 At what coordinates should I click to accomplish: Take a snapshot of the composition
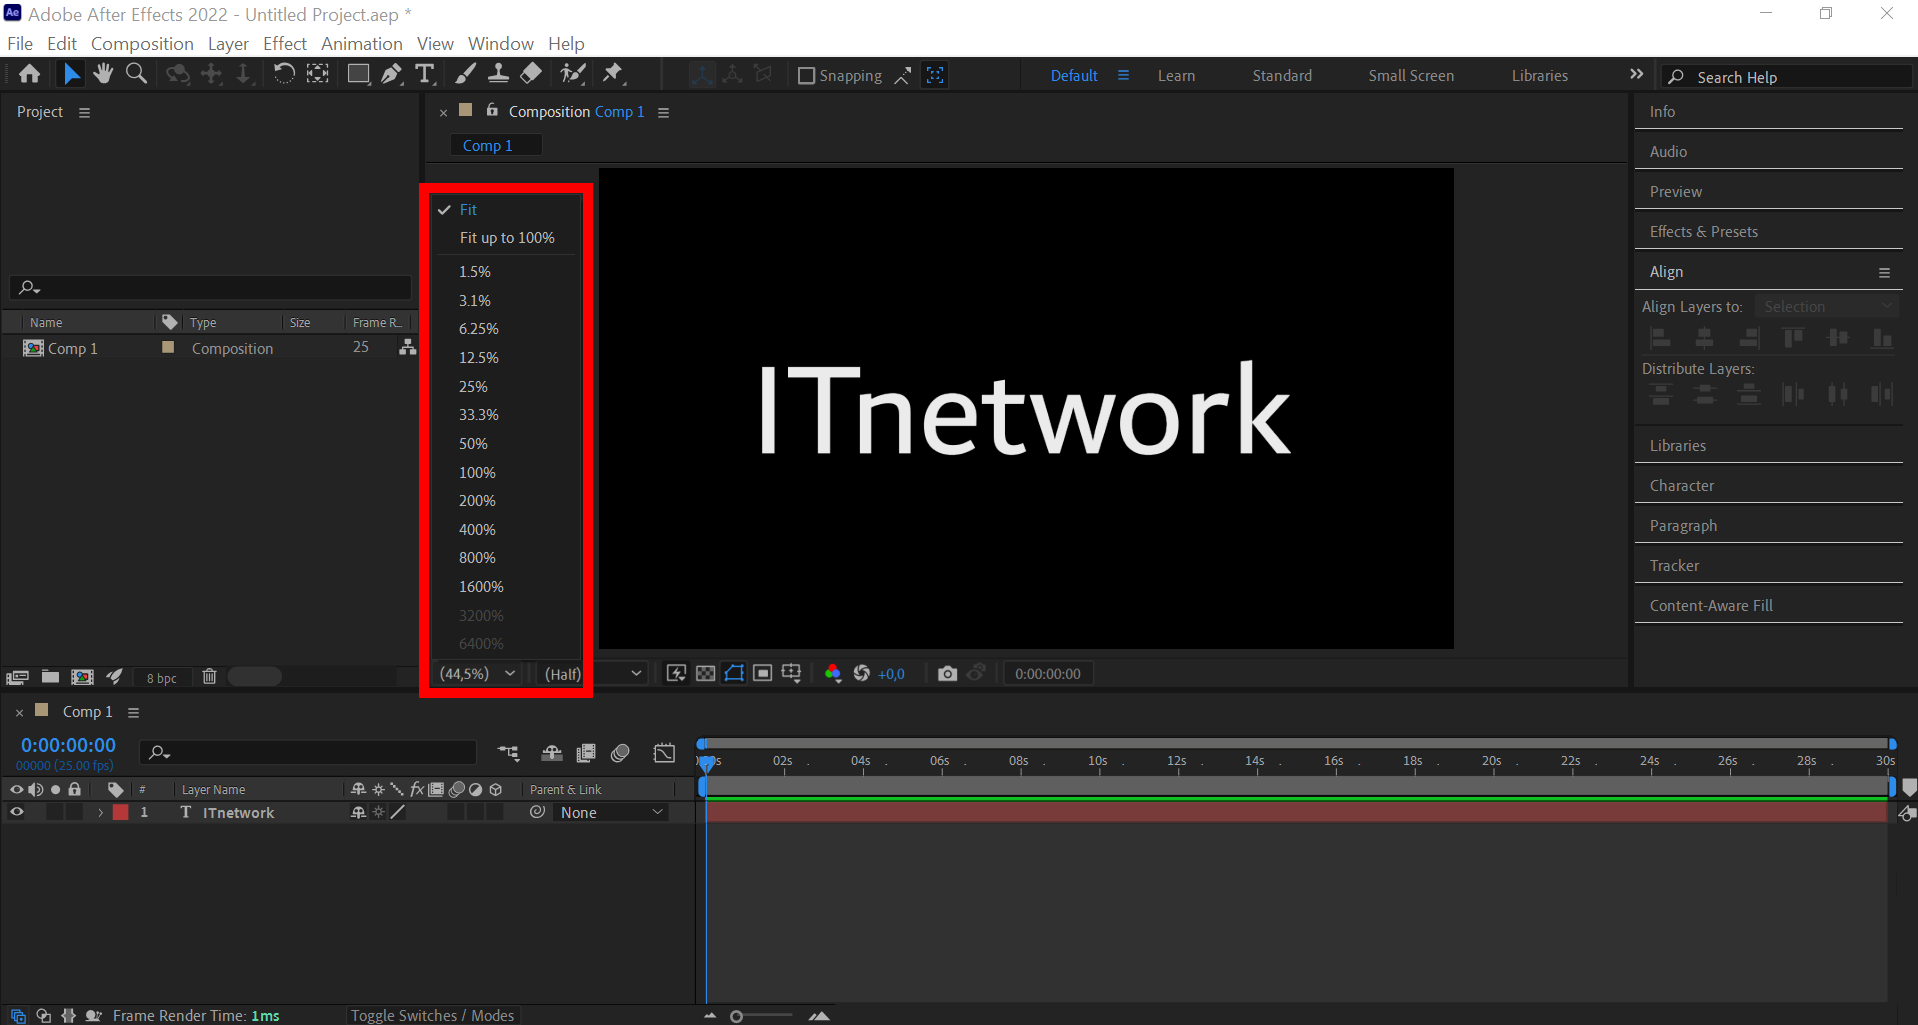(947, 673)
